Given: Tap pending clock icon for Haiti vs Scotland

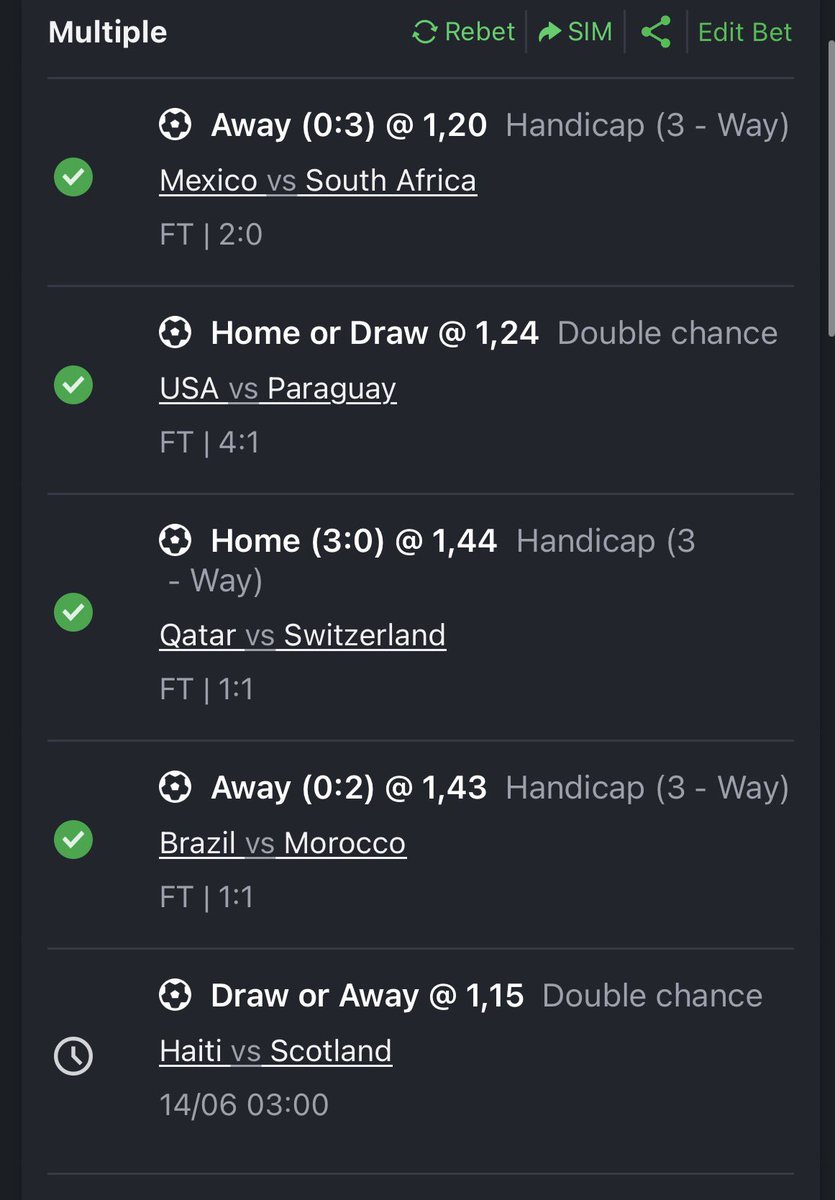Looking at the screenshot, I should (73, 1056).
